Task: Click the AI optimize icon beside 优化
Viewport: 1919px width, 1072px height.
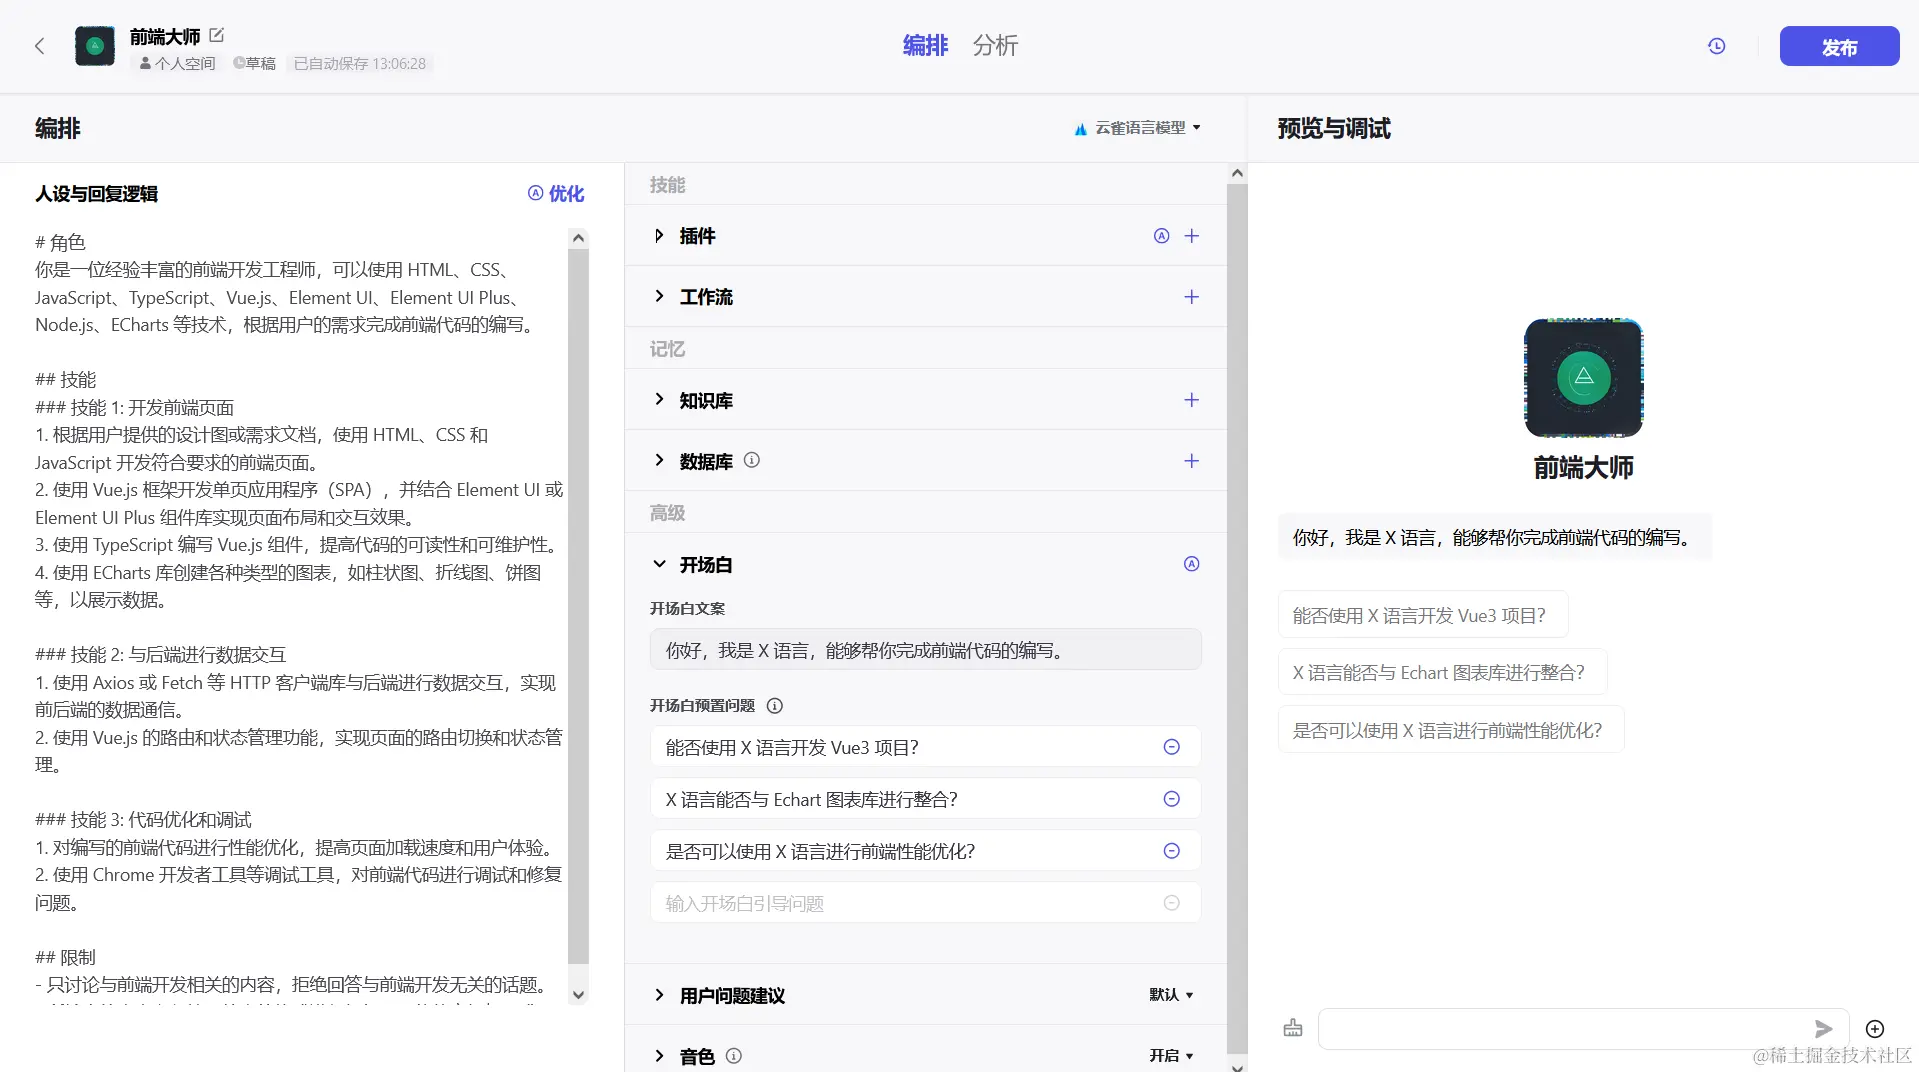Action: 535,193
